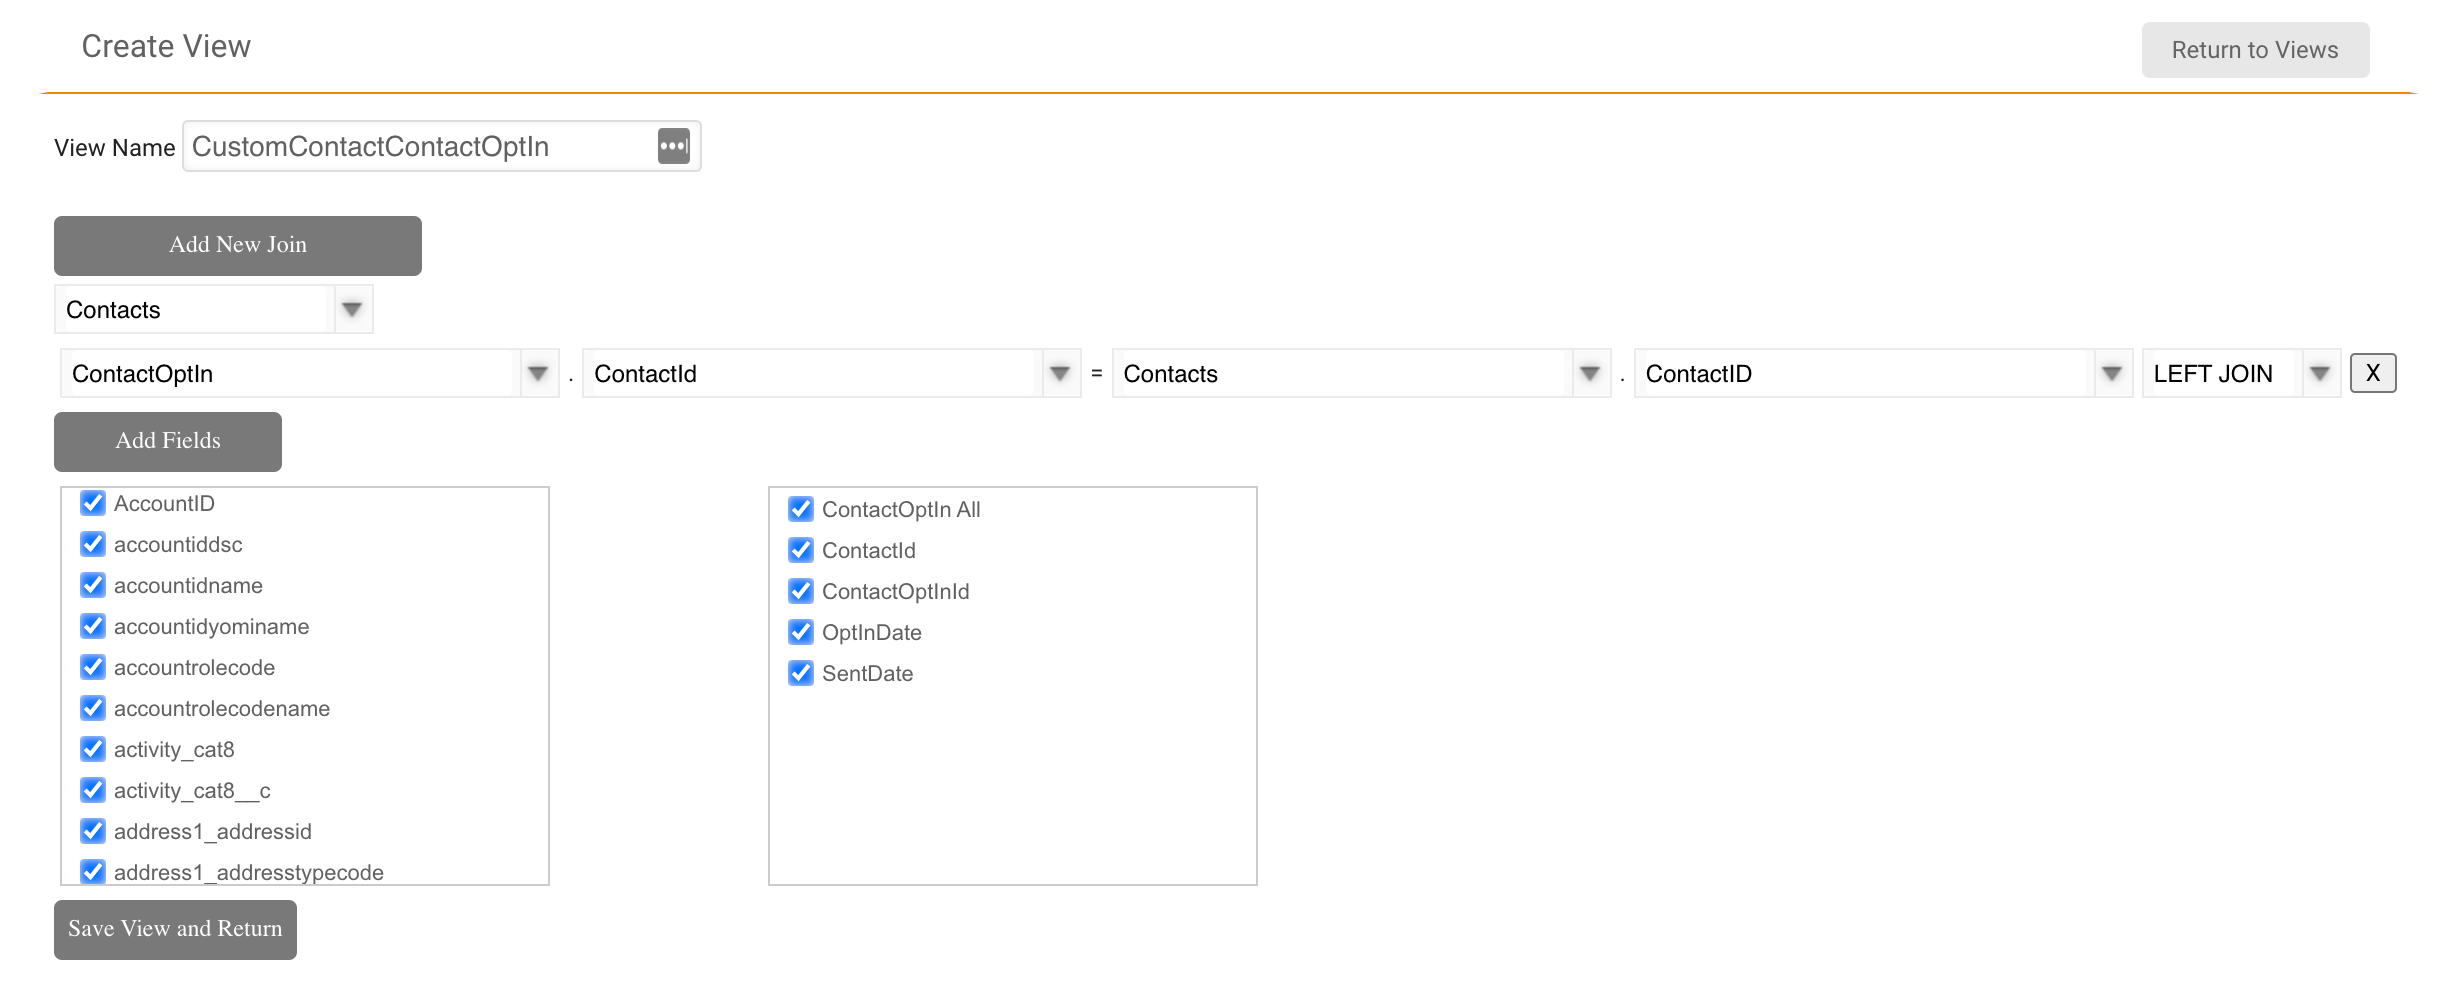The height and width of the screenshot is (986, 2446).
Task: Uncheck the activity_cat8 checkbox
Action: pos(93,749)
